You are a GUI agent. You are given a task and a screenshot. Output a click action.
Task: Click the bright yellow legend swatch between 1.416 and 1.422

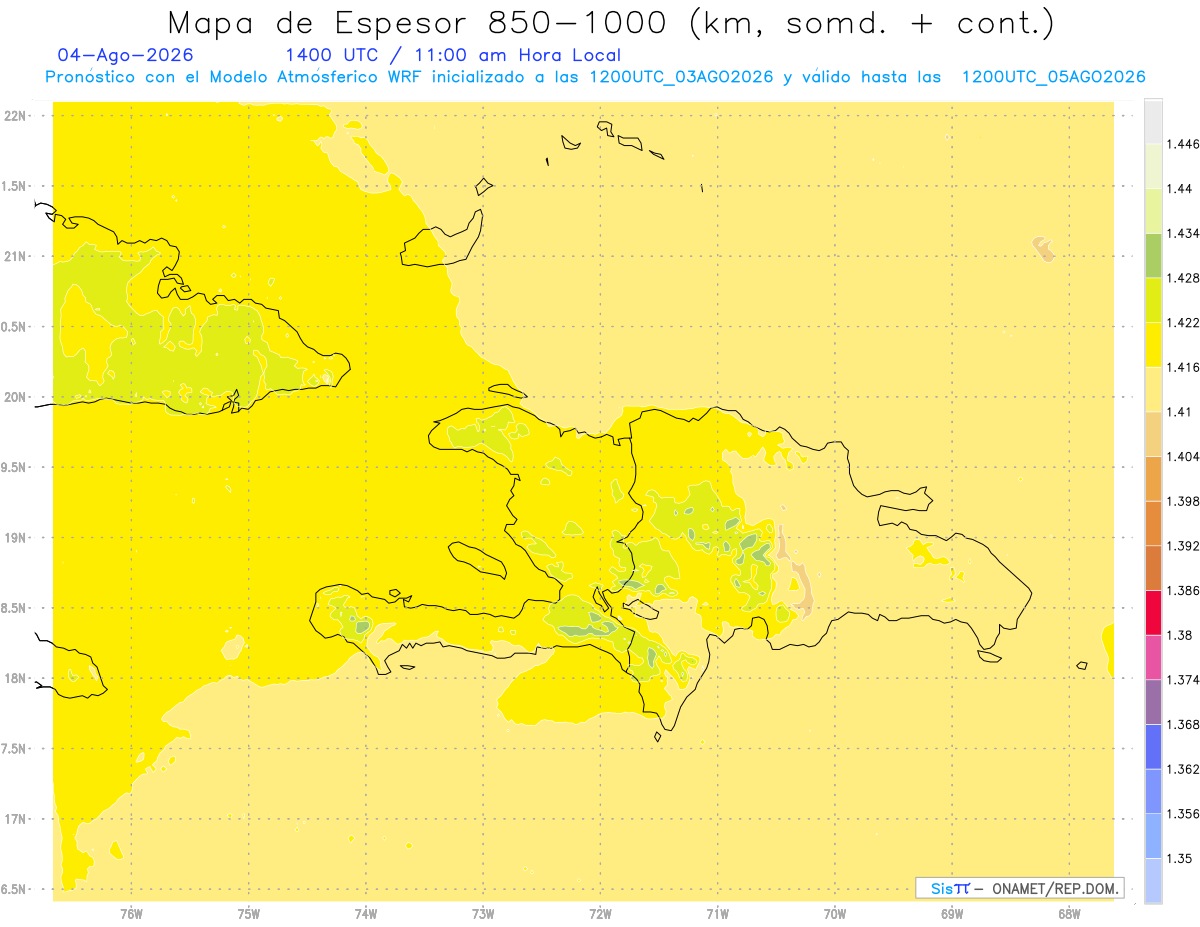point(1153,345)
